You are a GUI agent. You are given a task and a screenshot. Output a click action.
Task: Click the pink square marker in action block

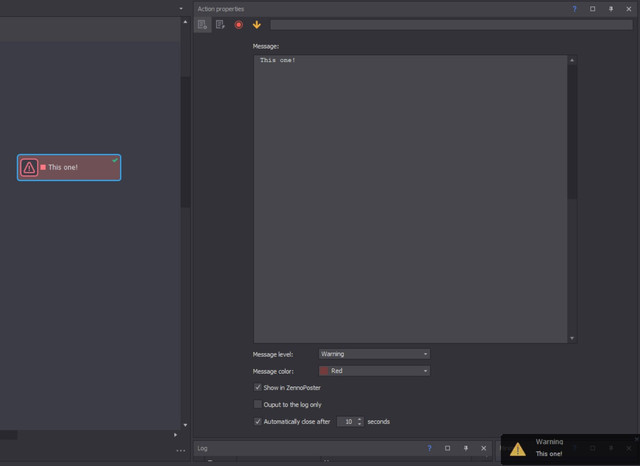43,167
